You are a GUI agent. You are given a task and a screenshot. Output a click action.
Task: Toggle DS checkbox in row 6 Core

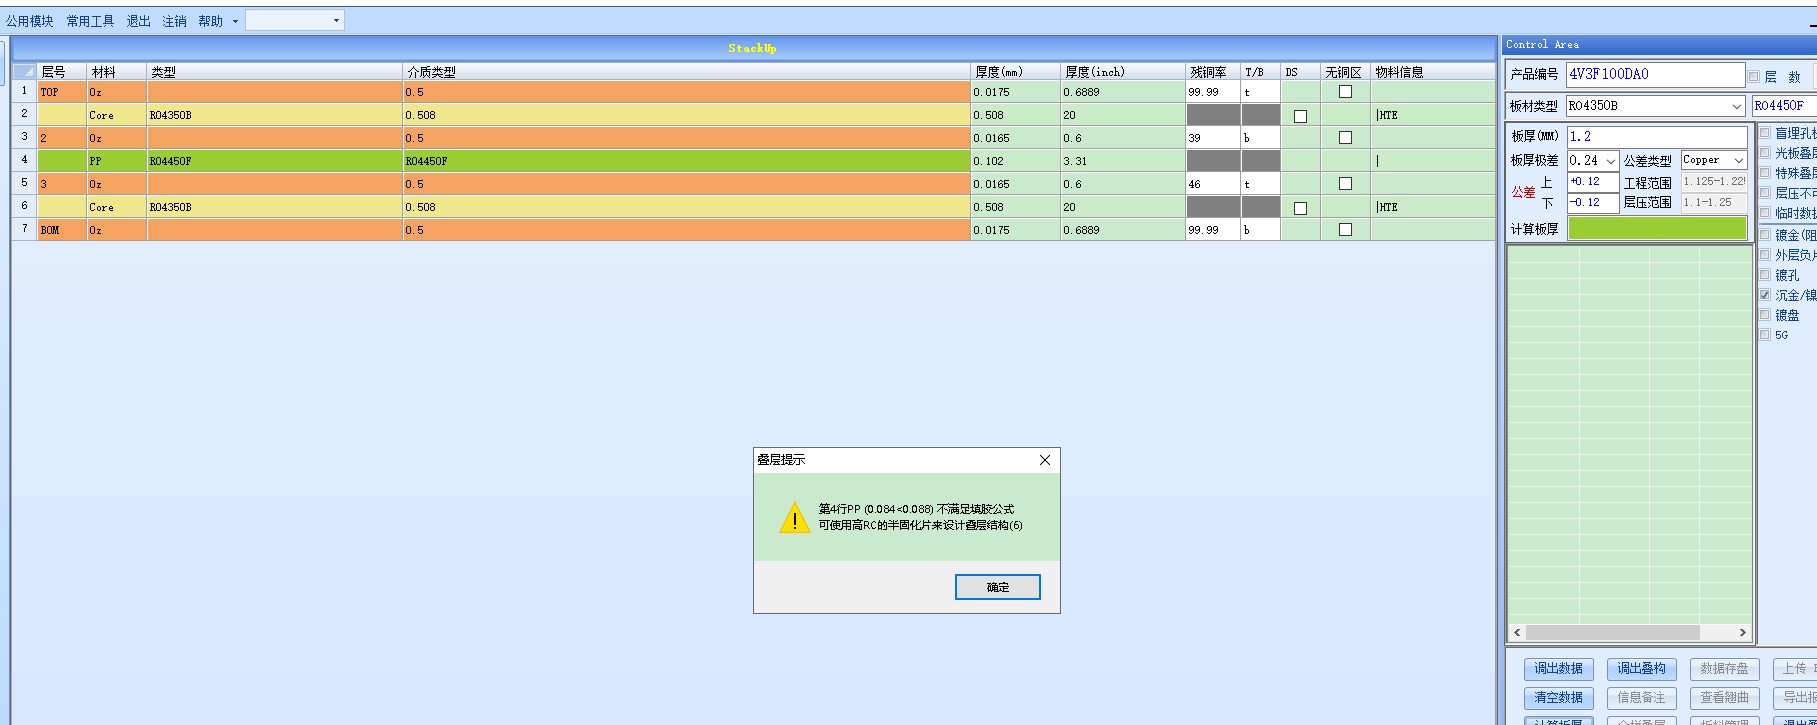tap(1300, 208)
